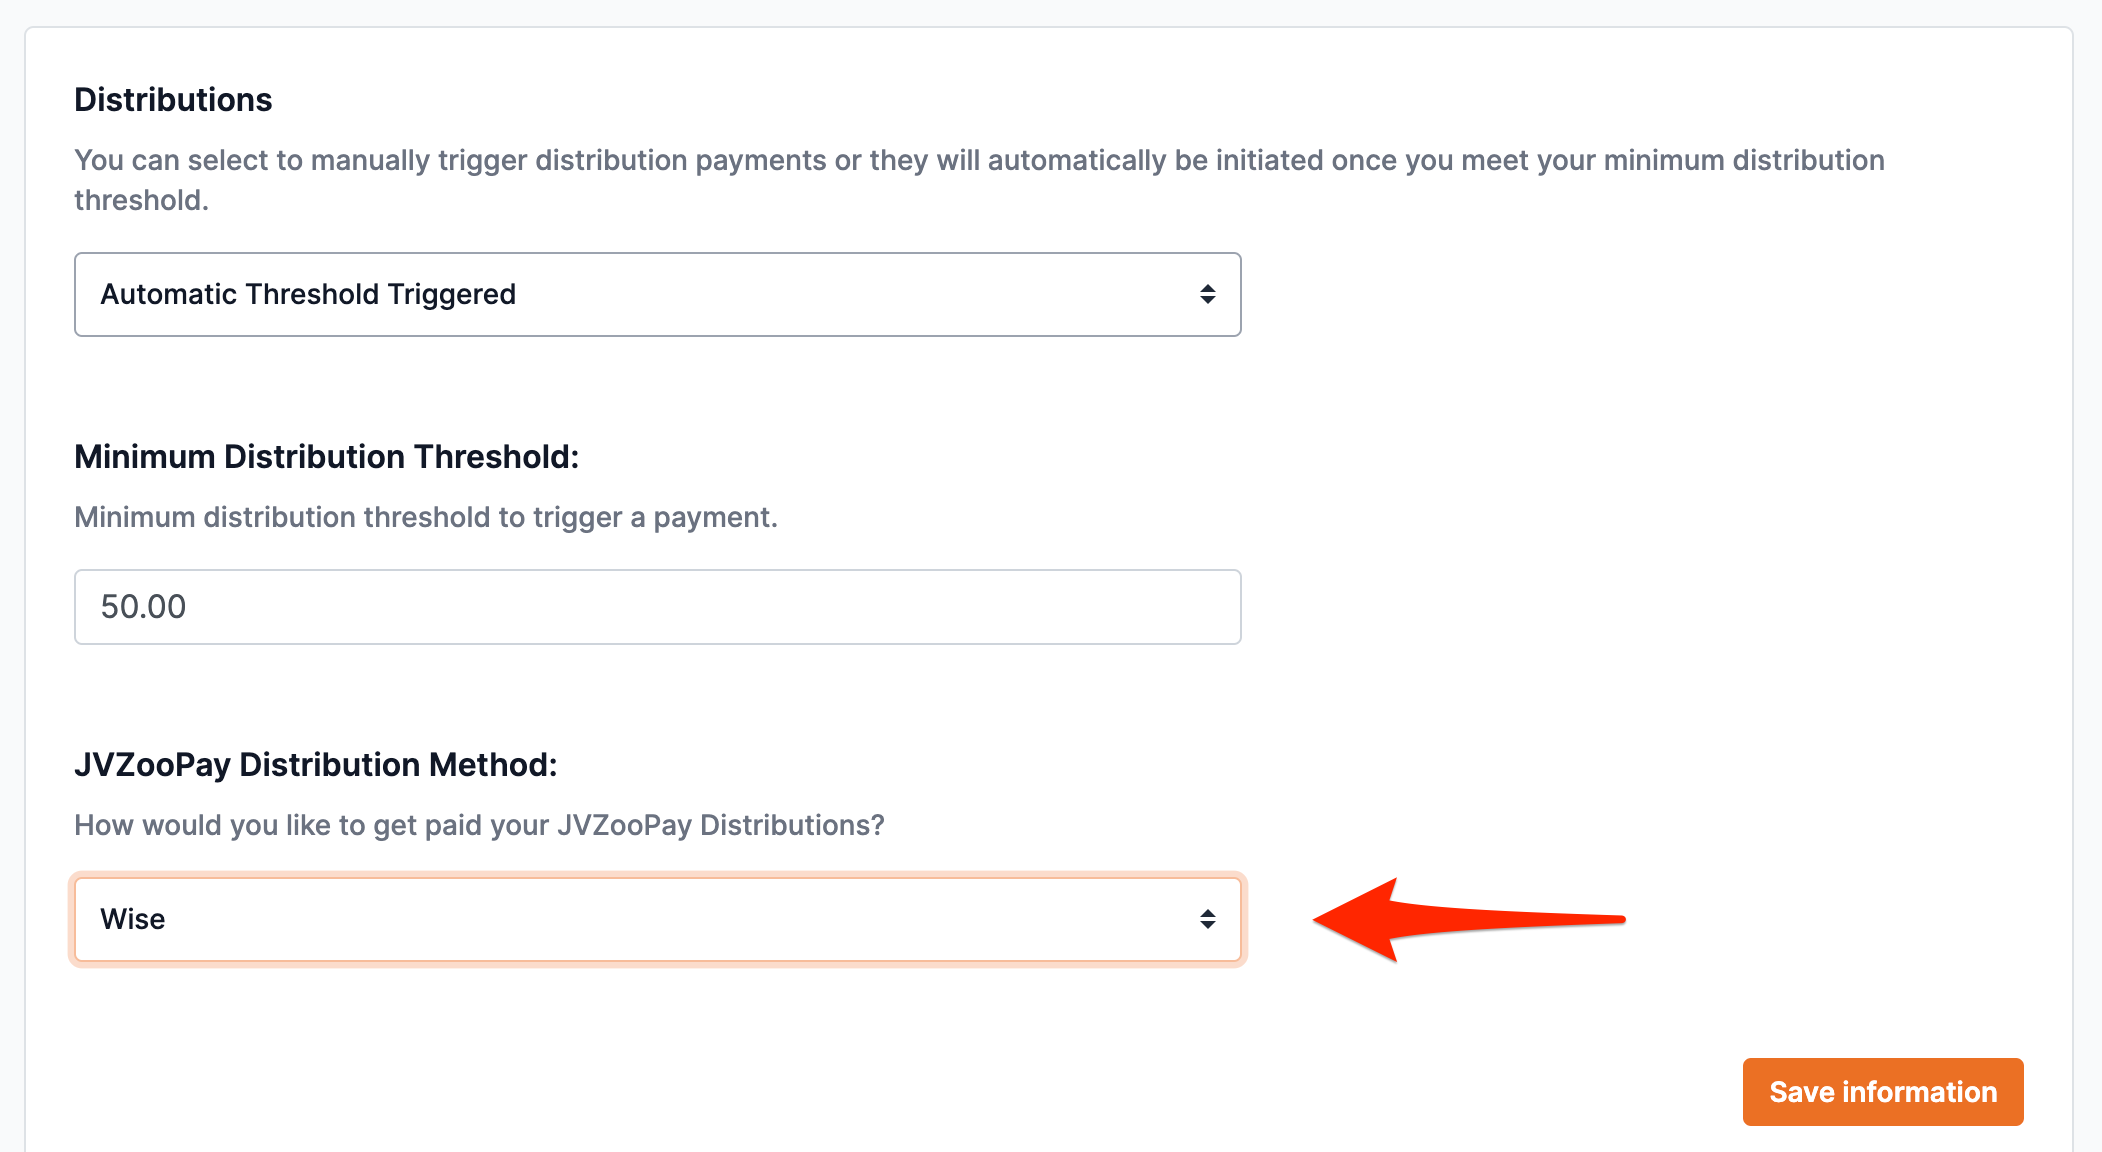Click the word 'Distributions?' in payment question
Image resolution: width=2102 pixels, height=1152 pixels.
pos(792,826)
